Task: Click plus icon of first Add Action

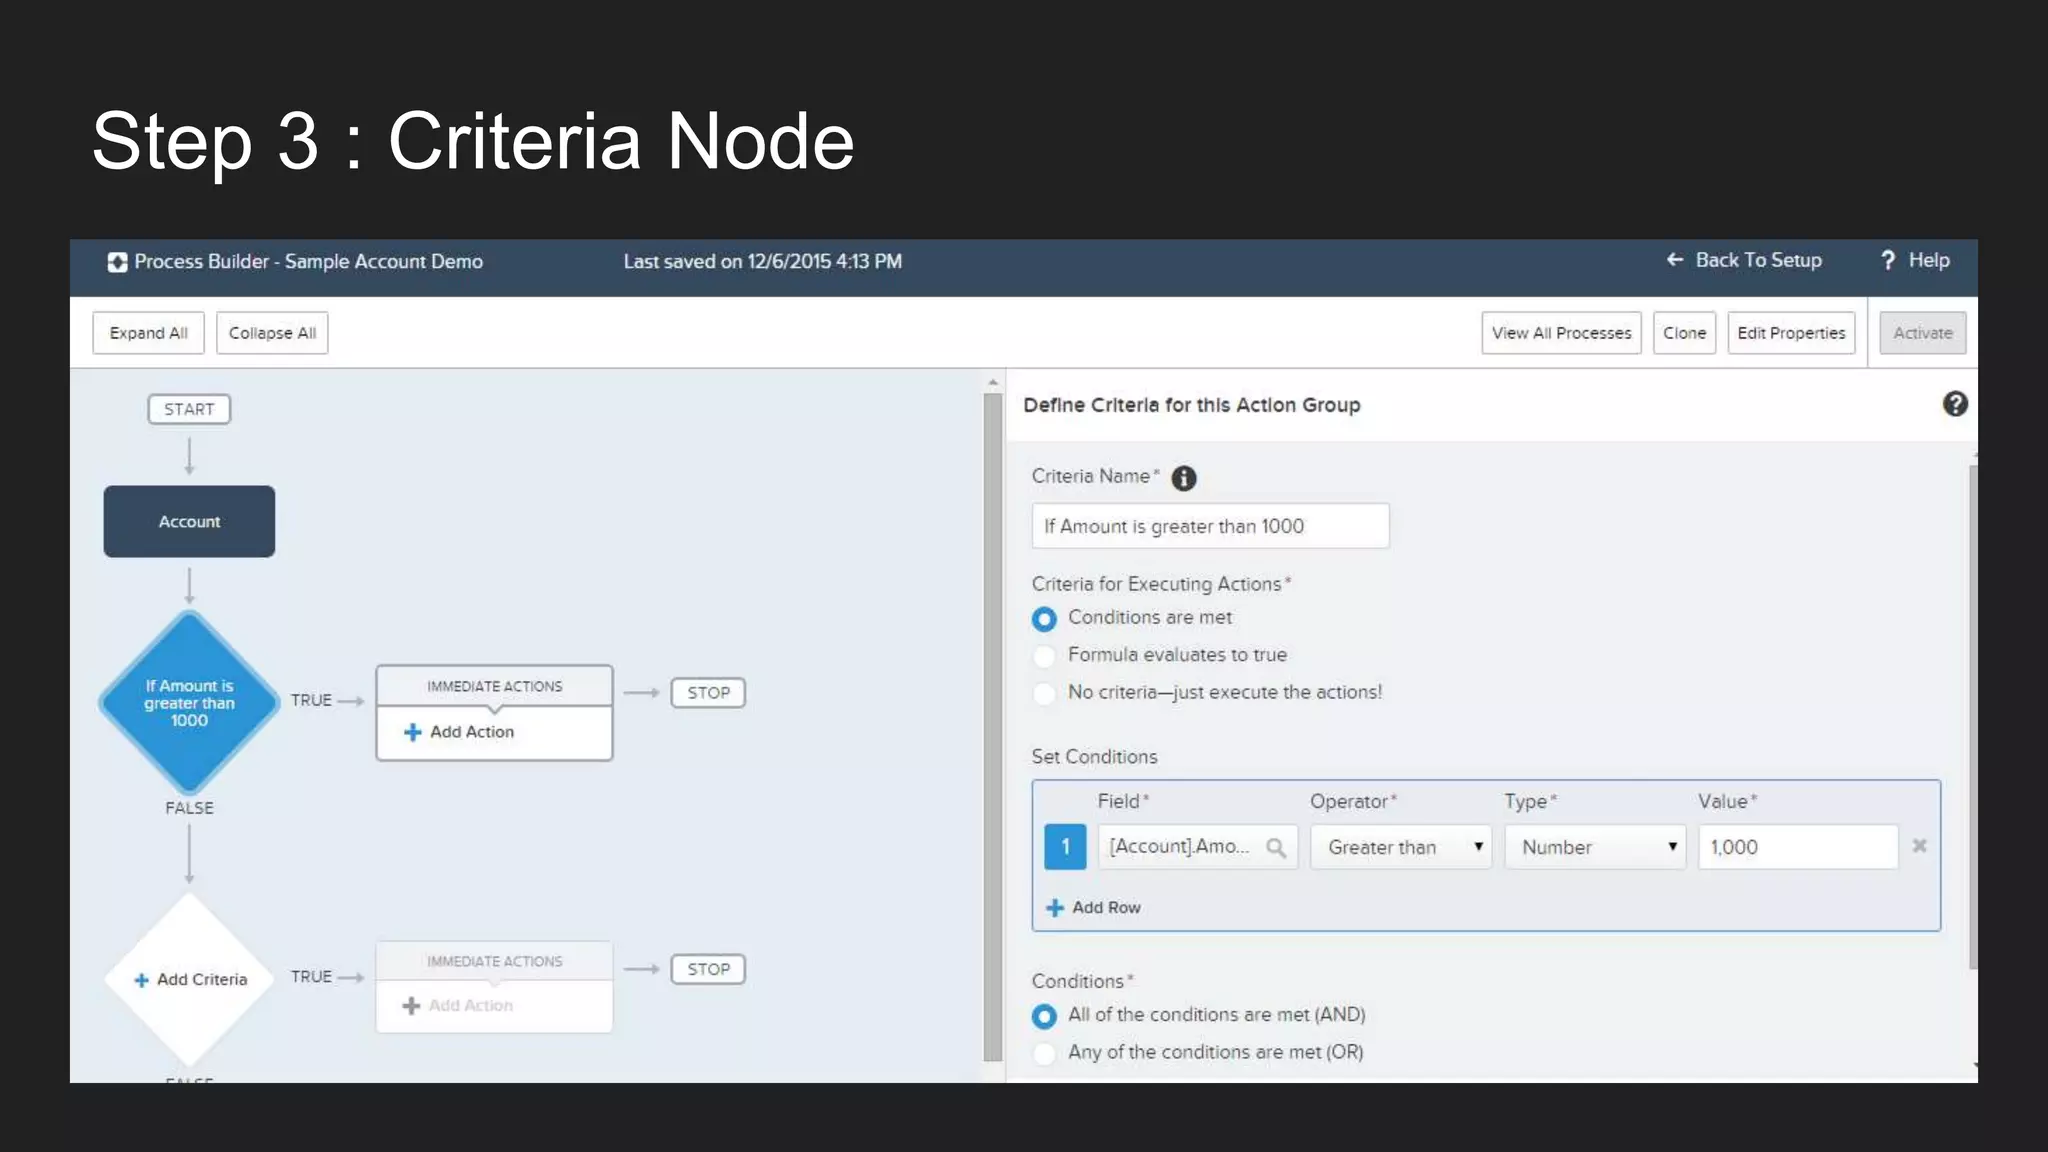Action: [412, 732]
